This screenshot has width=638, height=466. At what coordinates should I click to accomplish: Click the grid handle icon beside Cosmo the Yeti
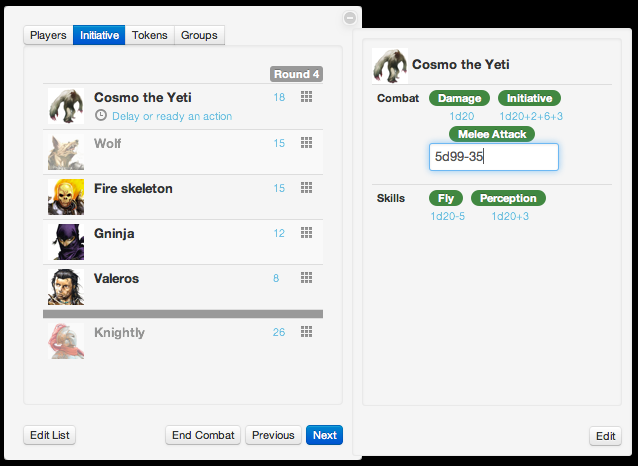[x=306, y=97]
